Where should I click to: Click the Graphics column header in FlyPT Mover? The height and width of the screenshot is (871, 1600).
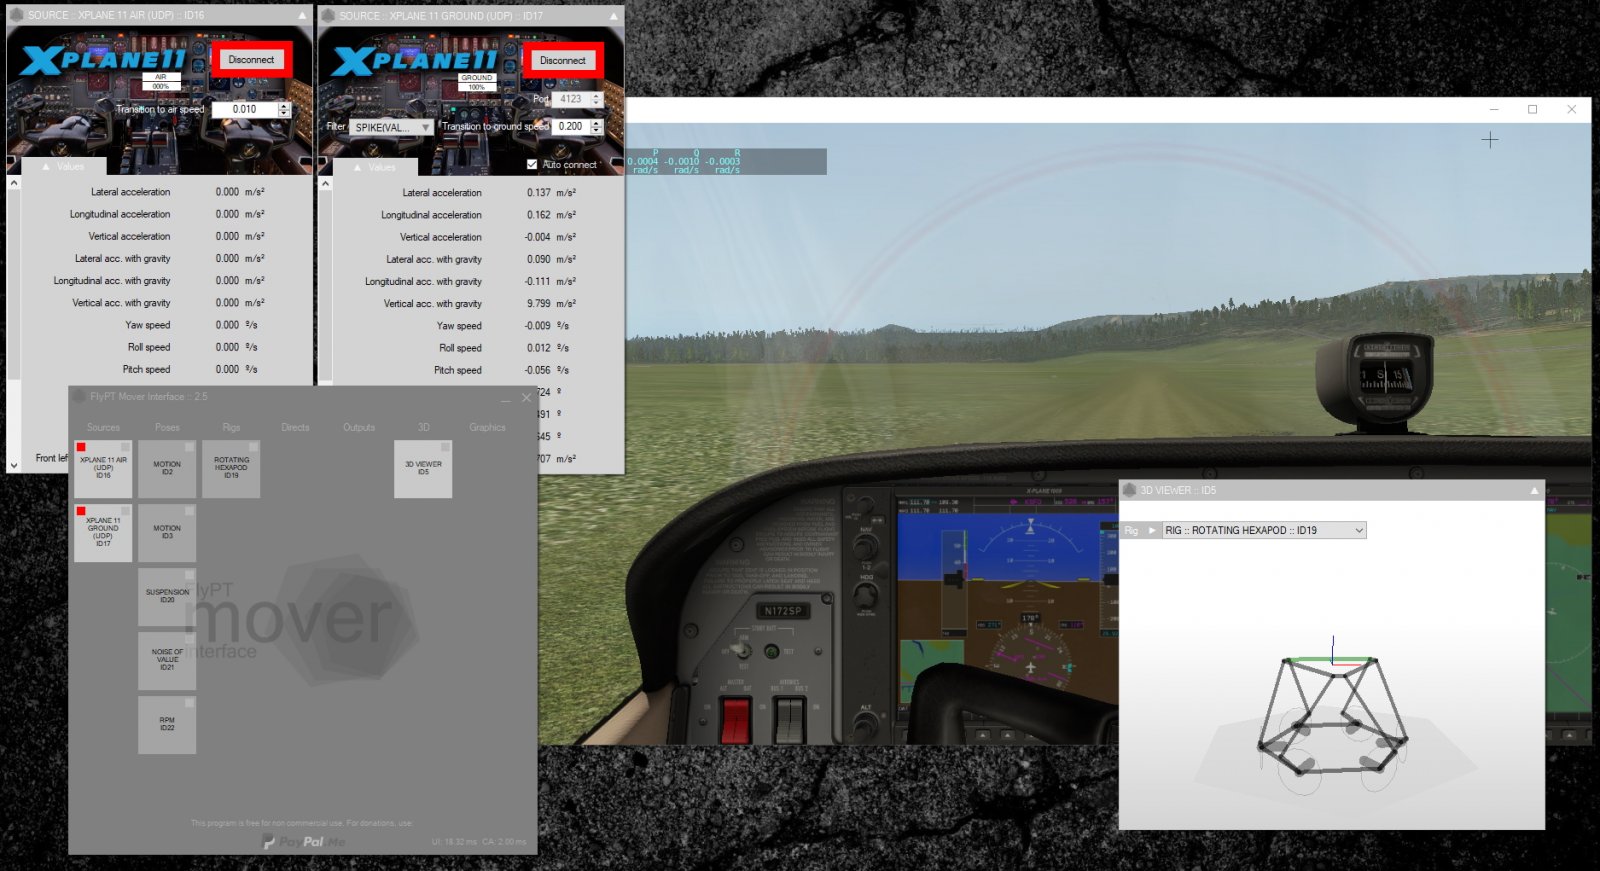click(487, 427)
